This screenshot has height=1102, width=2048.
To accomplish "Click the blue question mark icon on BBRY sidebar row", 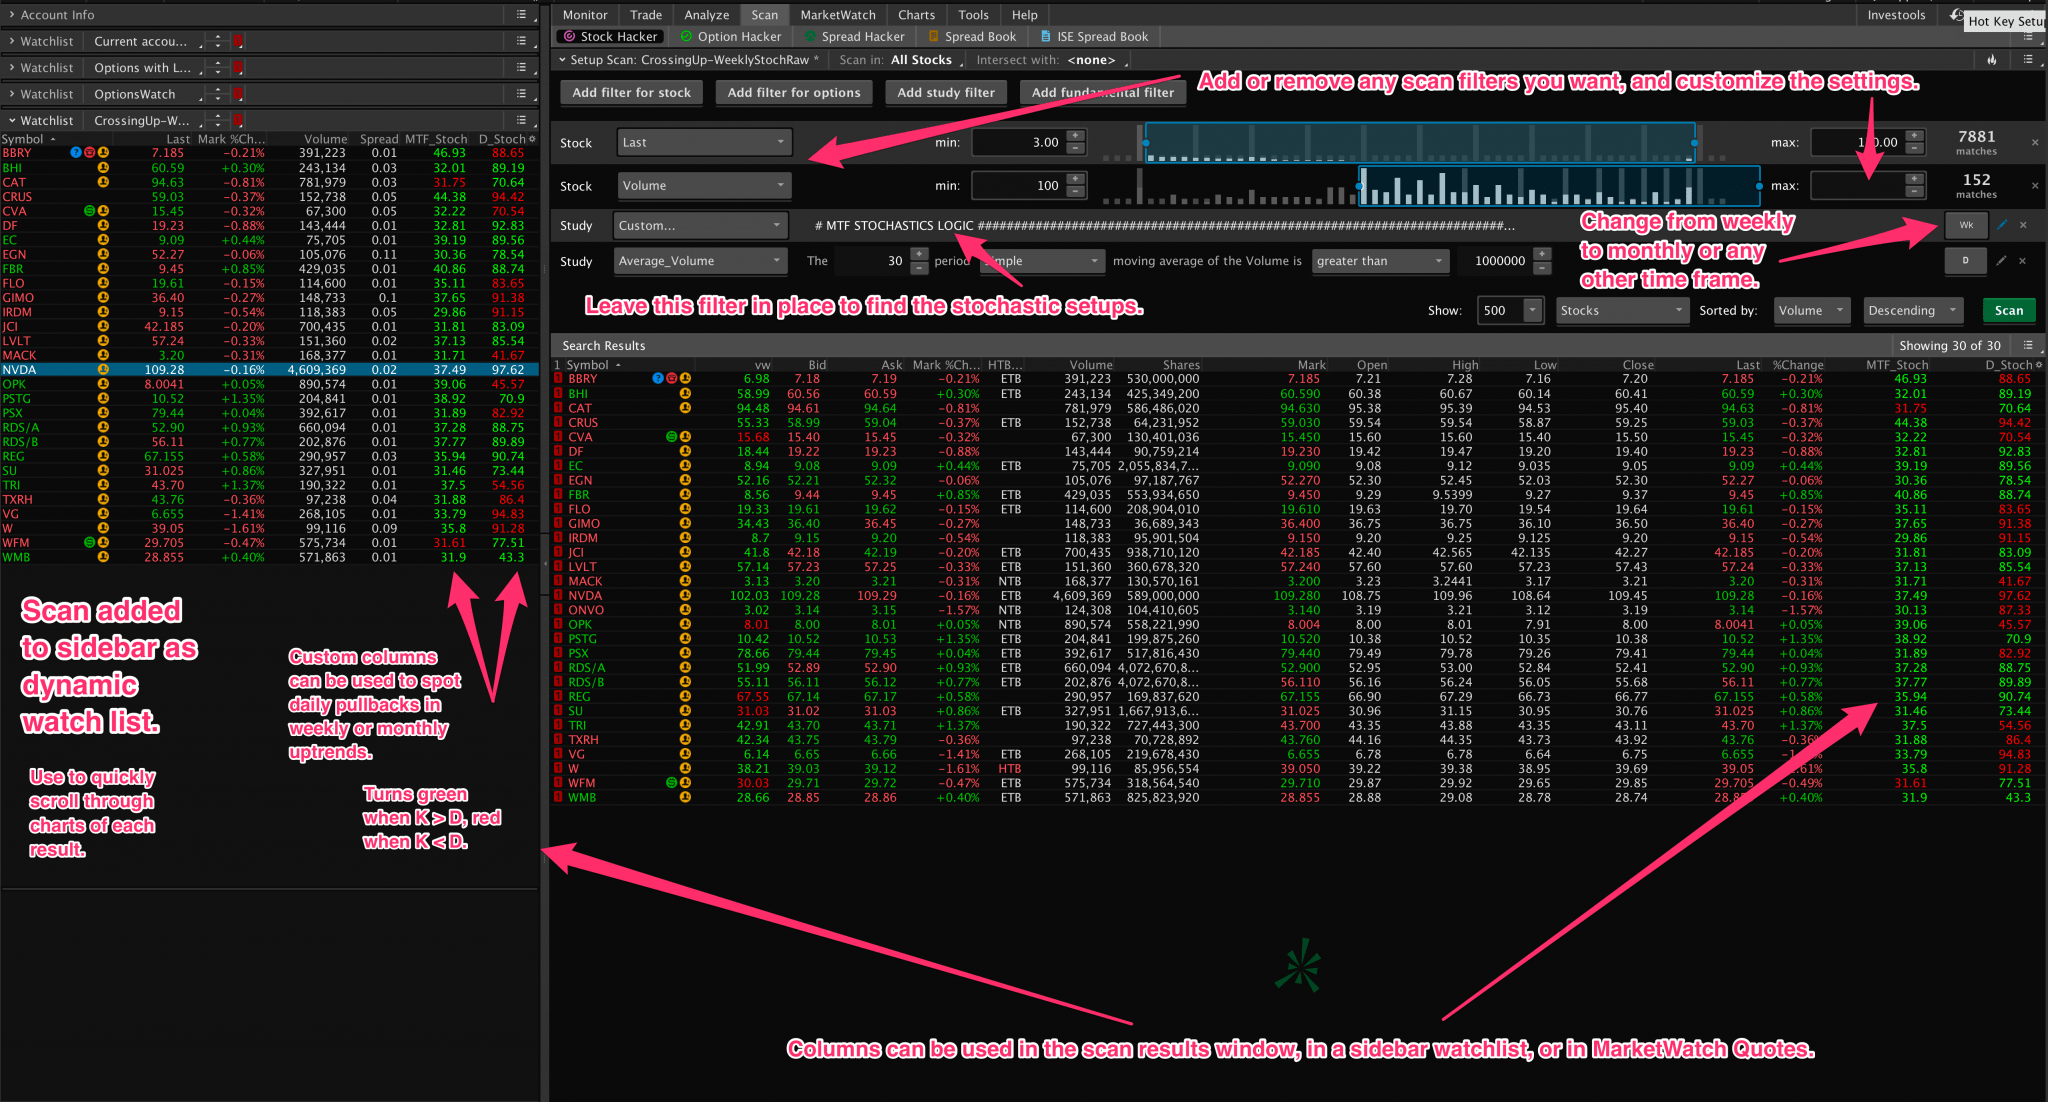I will [x=75, y=153].
